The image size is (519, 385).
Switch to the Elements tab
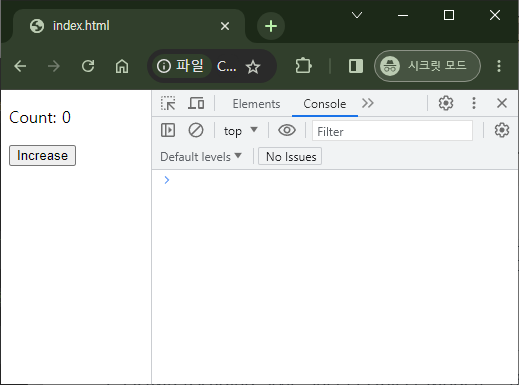[x=256, y=104]
